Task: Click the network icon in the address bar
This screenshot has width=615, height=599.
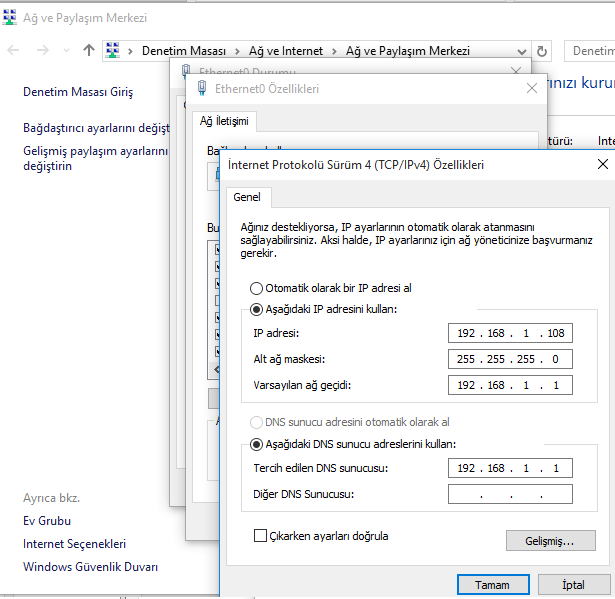Action: (x=113, y=50)
